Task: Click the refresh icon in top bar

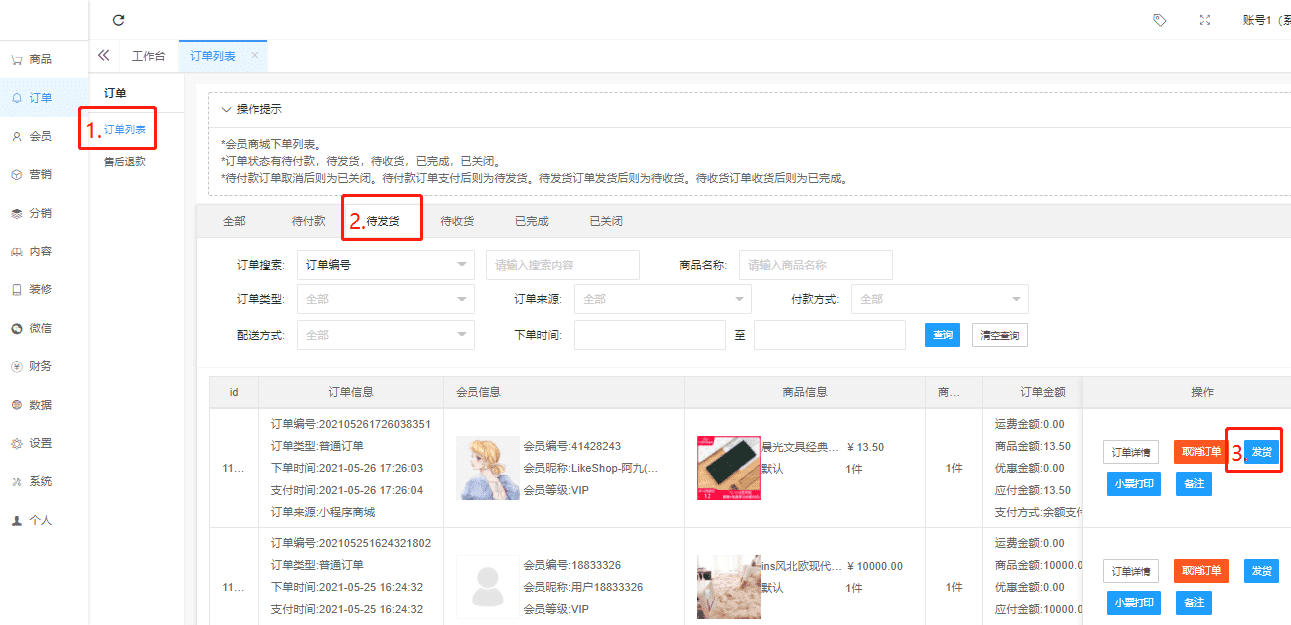Action: click(x=119, y=20)
